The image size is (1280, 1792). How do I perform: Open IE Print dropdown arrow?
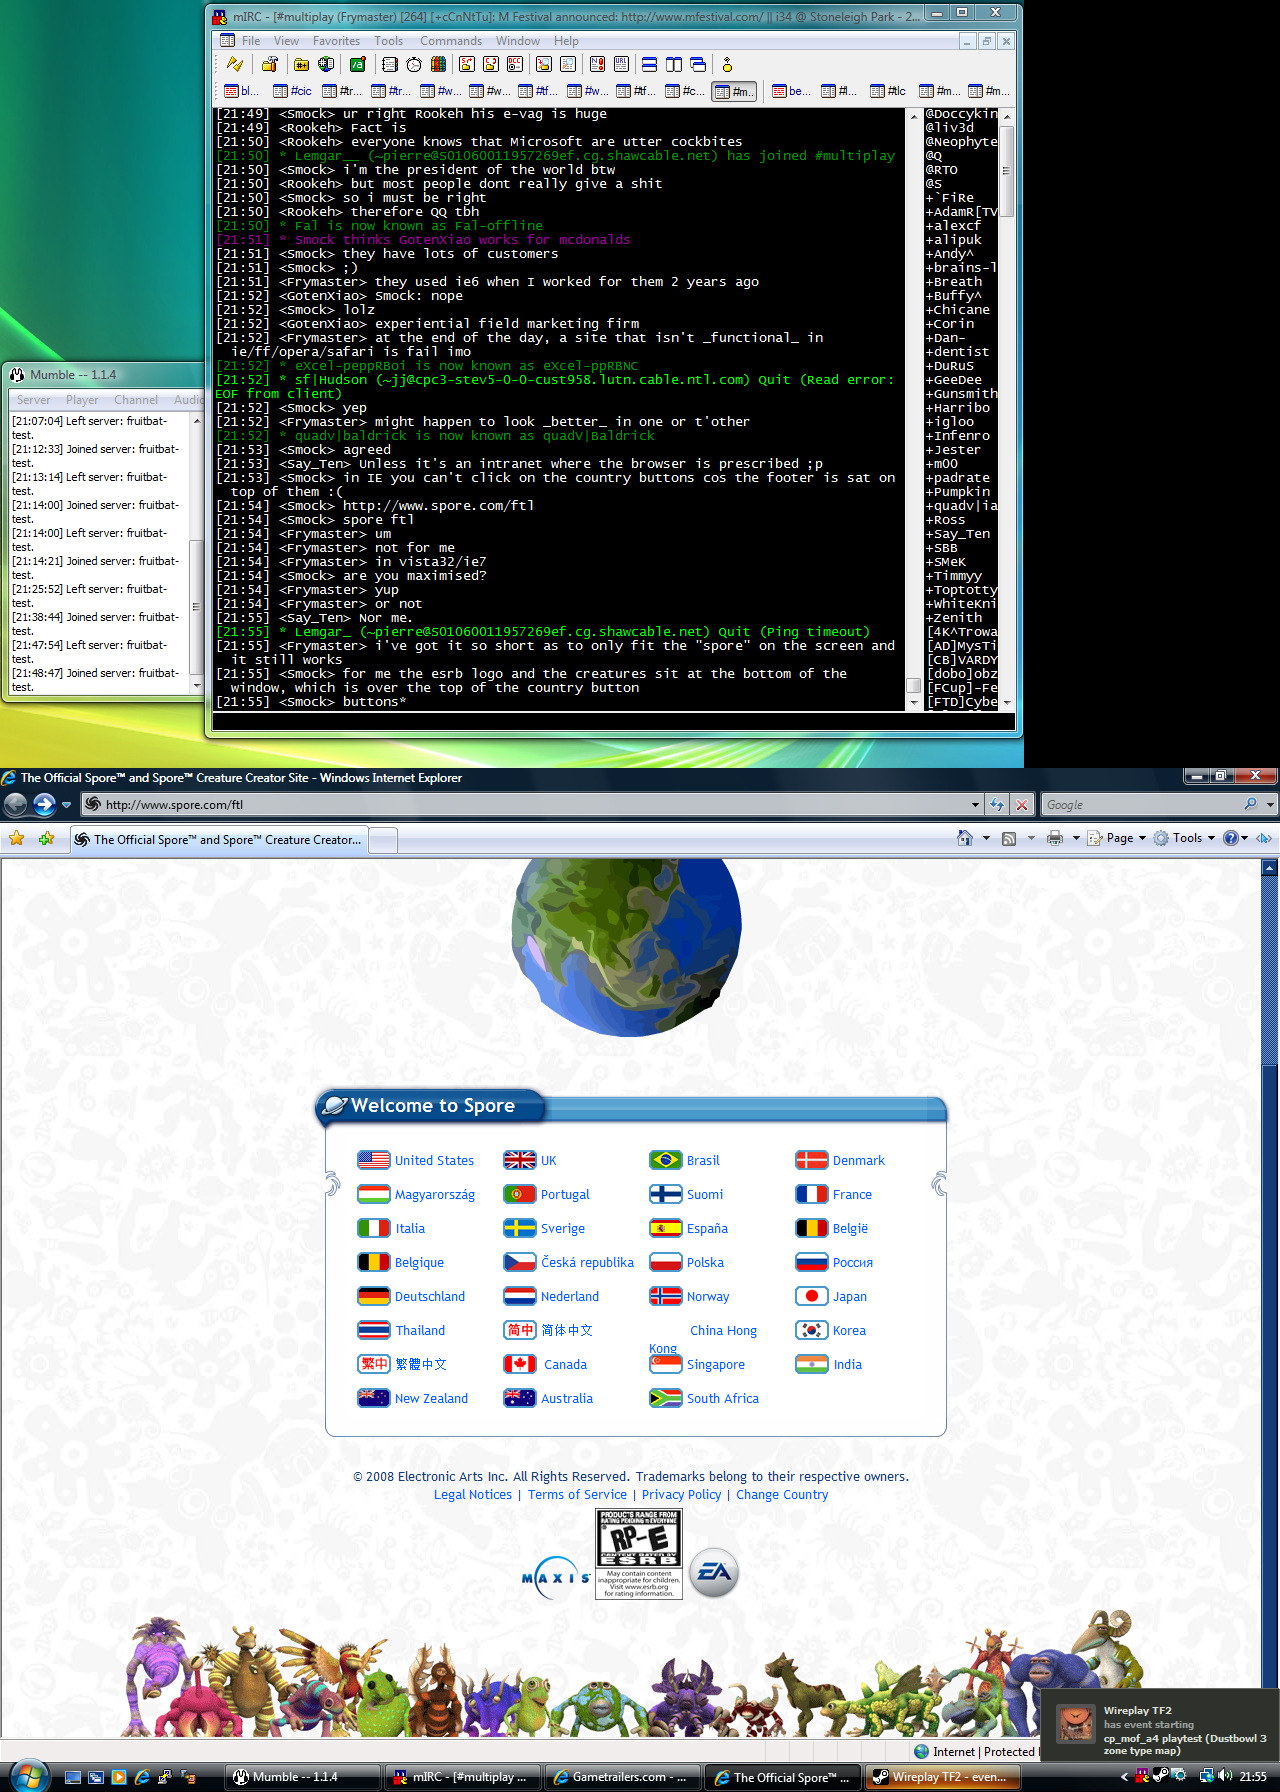[x=1076, y=838]
